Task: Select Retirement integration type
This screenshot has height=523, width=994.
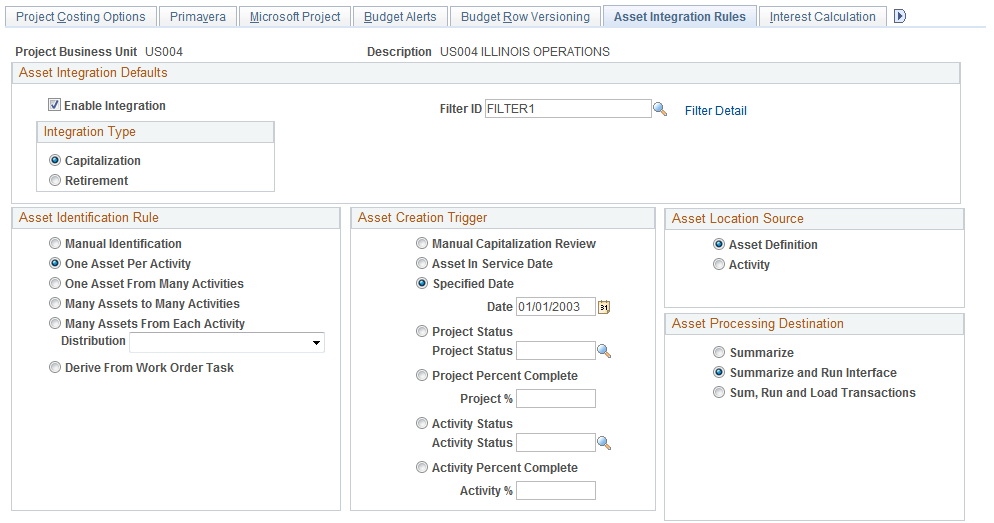Action: click(55, 181)
